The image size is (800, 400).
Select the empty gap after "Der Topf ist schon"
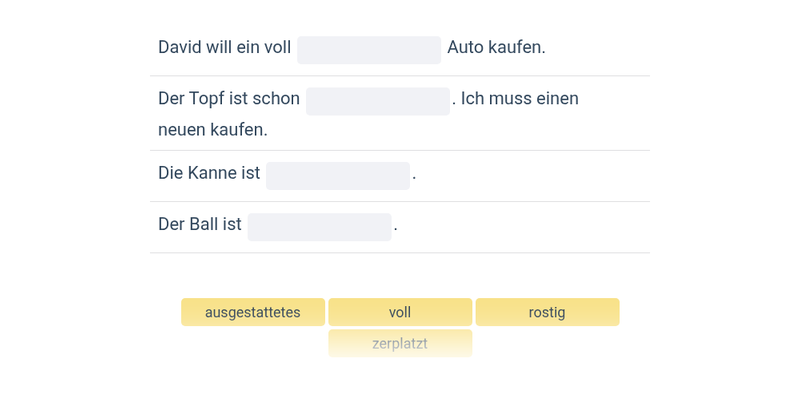[378, 101]
